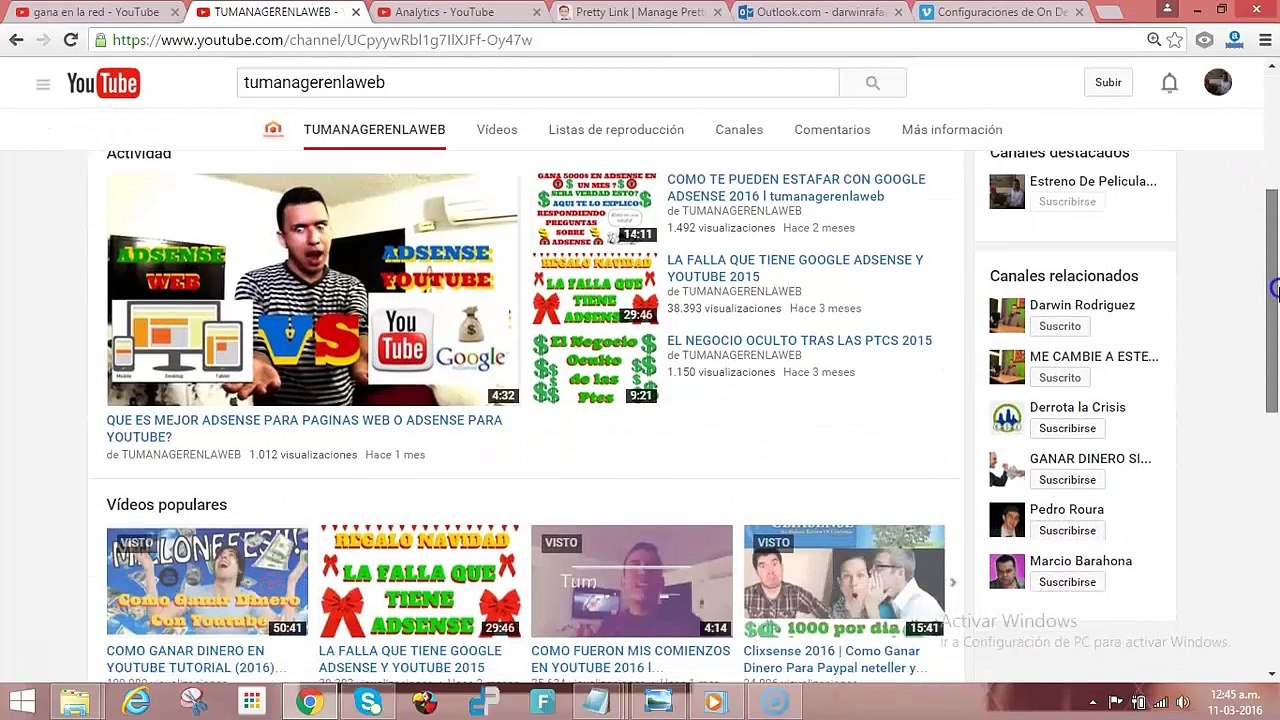This screenshot has width=1280, height=720.
Task: Click the search magnifier button
Action: [x=872, y=83]
